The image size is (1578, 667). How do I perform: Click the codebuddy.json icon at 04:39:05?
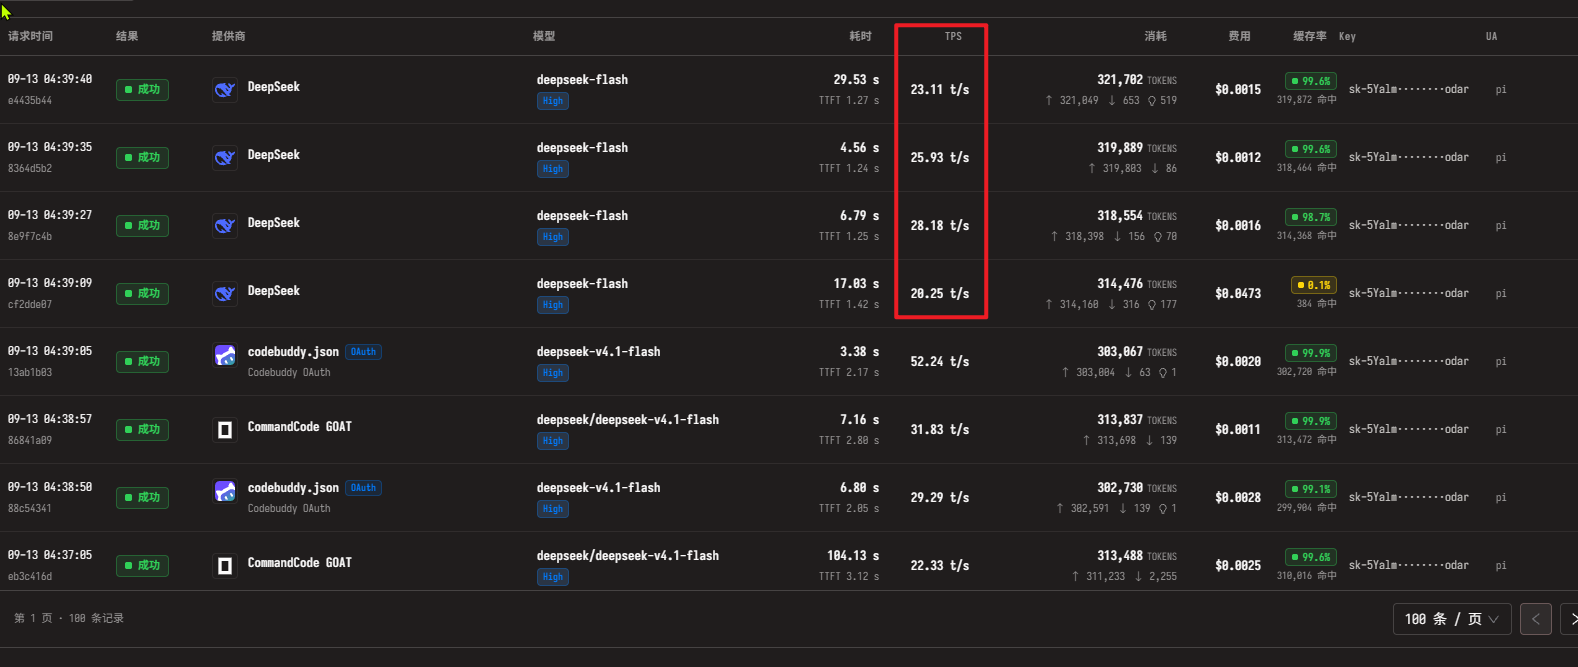point(225,356)
